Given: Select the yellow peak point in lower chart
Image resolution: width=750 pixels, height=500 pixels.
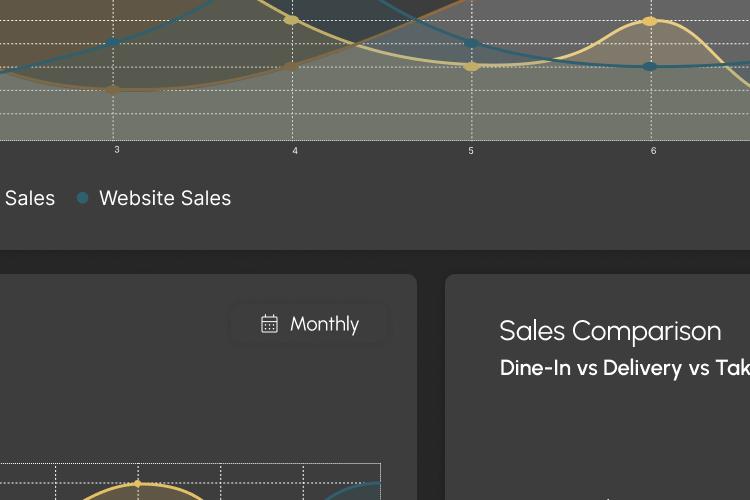Looking at the screenshot, I should 138,483.
